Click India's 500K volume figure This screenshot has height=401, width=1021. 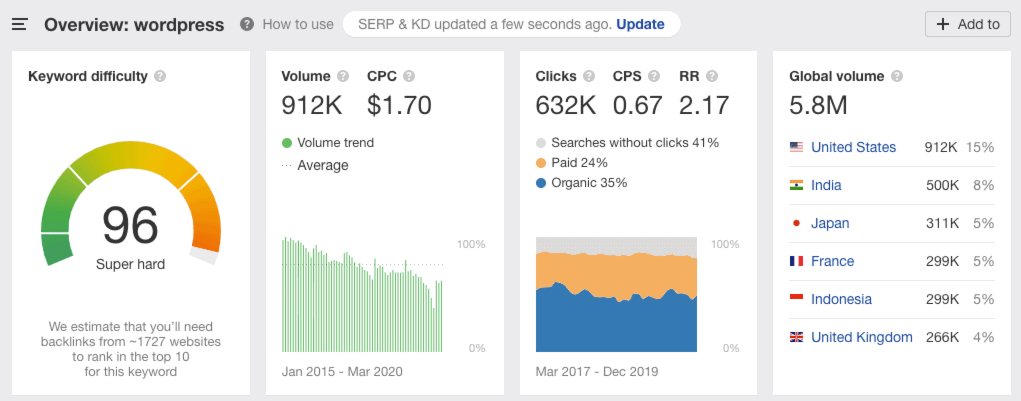tap(942, 186)
